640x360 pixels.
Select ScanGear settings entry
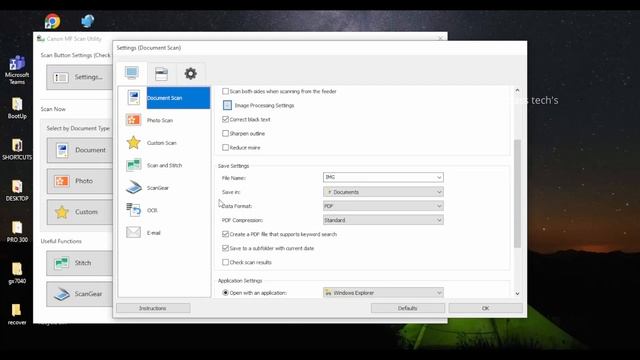[158, 188]
